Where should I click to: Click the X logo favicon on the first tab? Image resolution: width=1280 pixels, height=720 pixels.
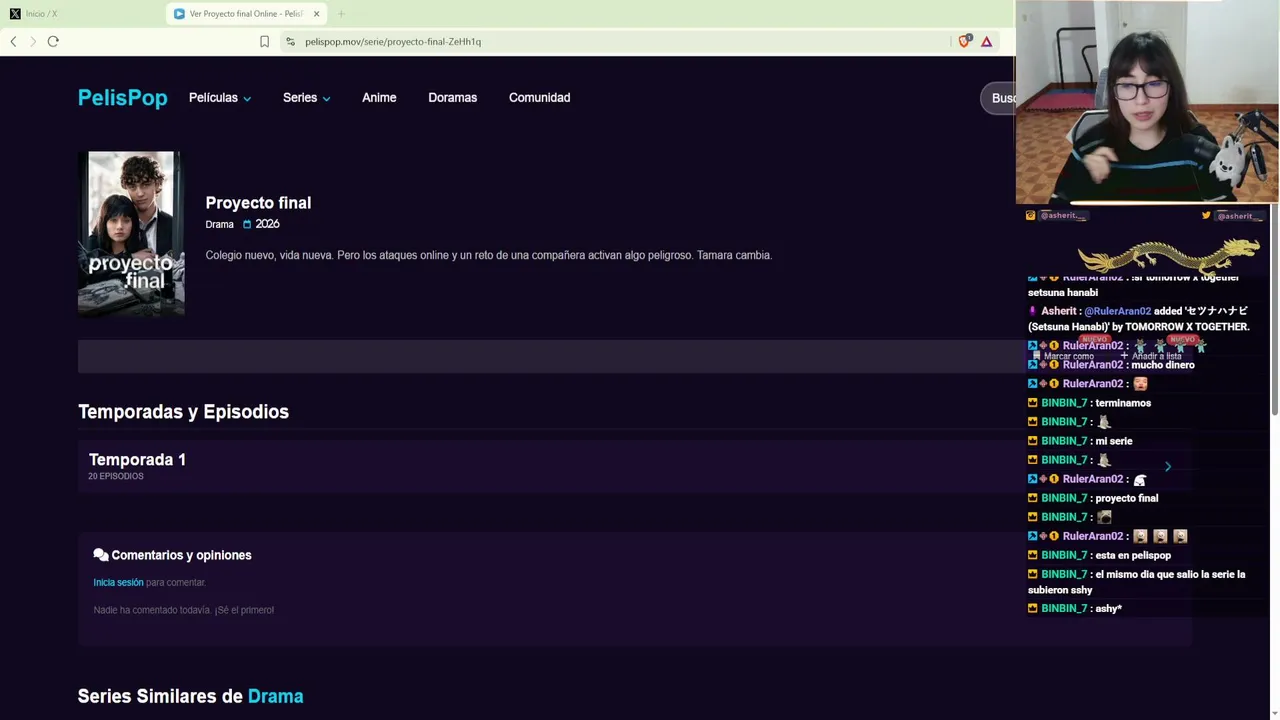coord(15,14)
